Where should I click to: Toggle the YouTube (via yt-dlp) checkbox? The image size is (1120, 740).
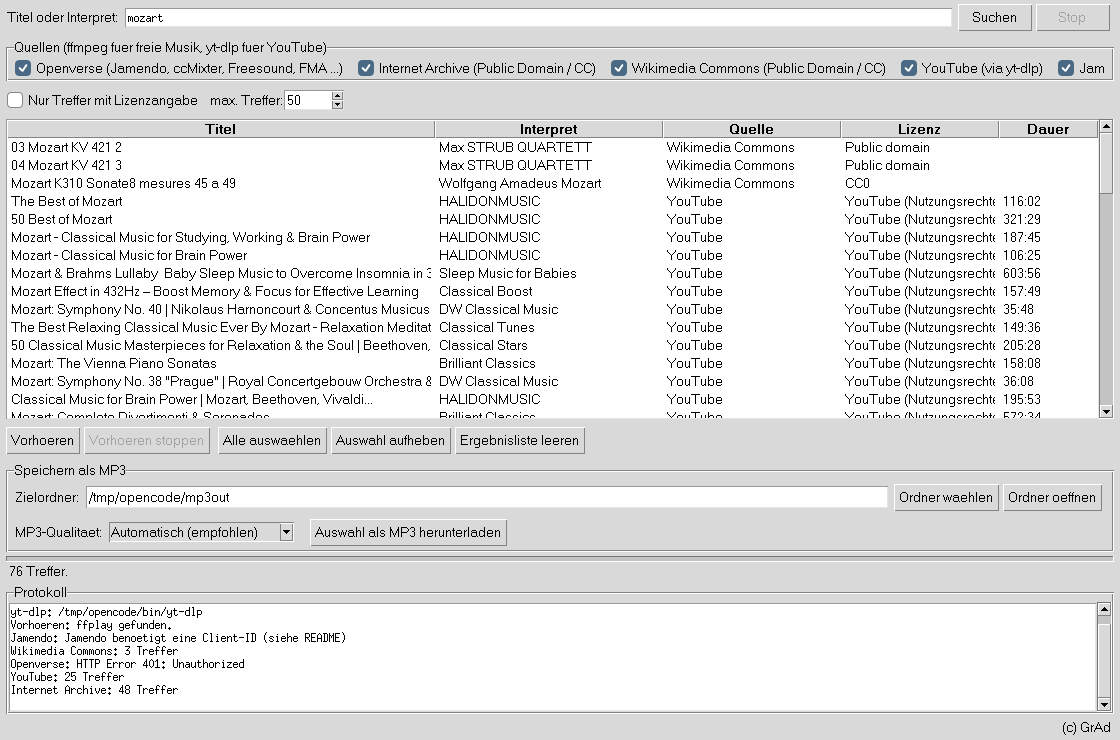(909, 68)
